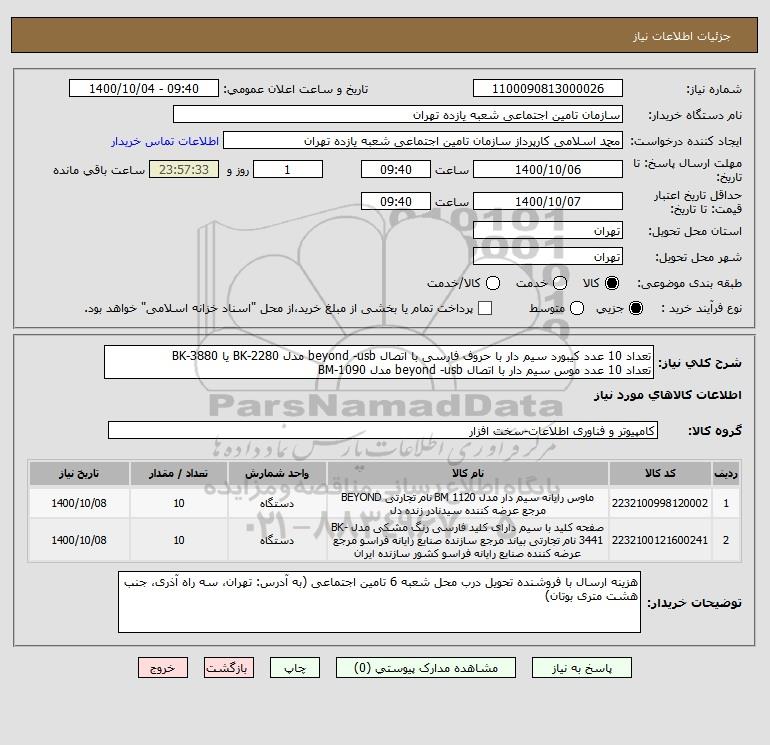The width and height of the screenshot is (770, 745).
Task: Choose the متوسط purchase type radio
Action: click(577, 308)
